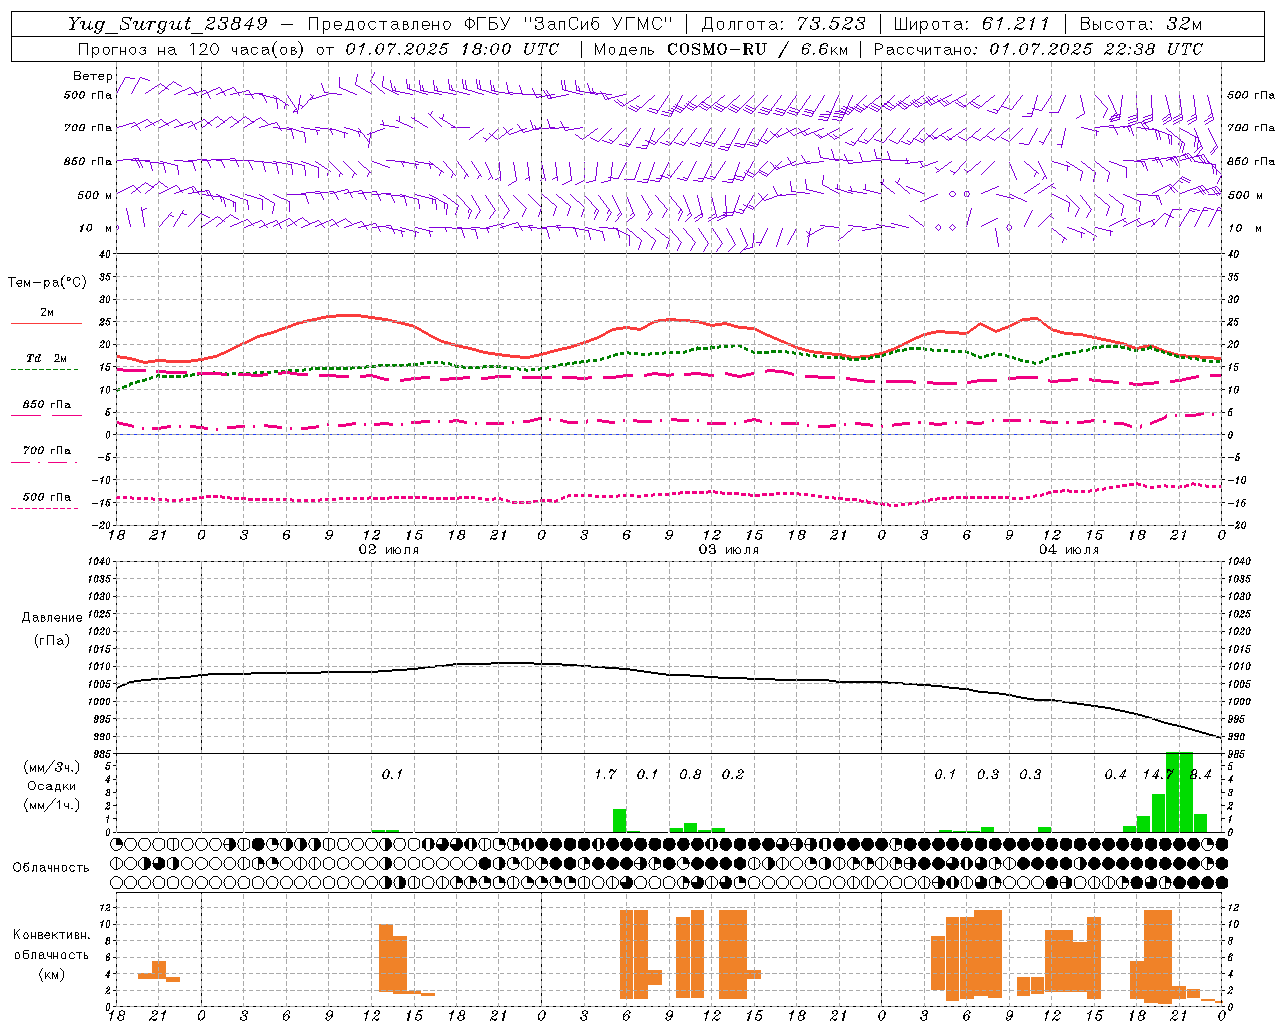Click the 0.4 precipitation value
This screenshot has height=1024, width=1280.
click(1115, 775)
